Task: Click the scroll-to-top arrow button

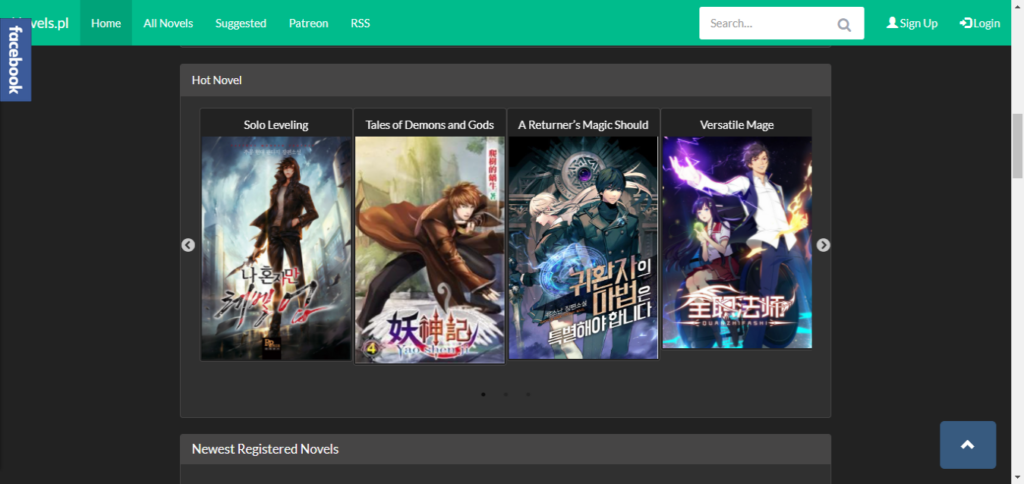Action: point(968,445)
